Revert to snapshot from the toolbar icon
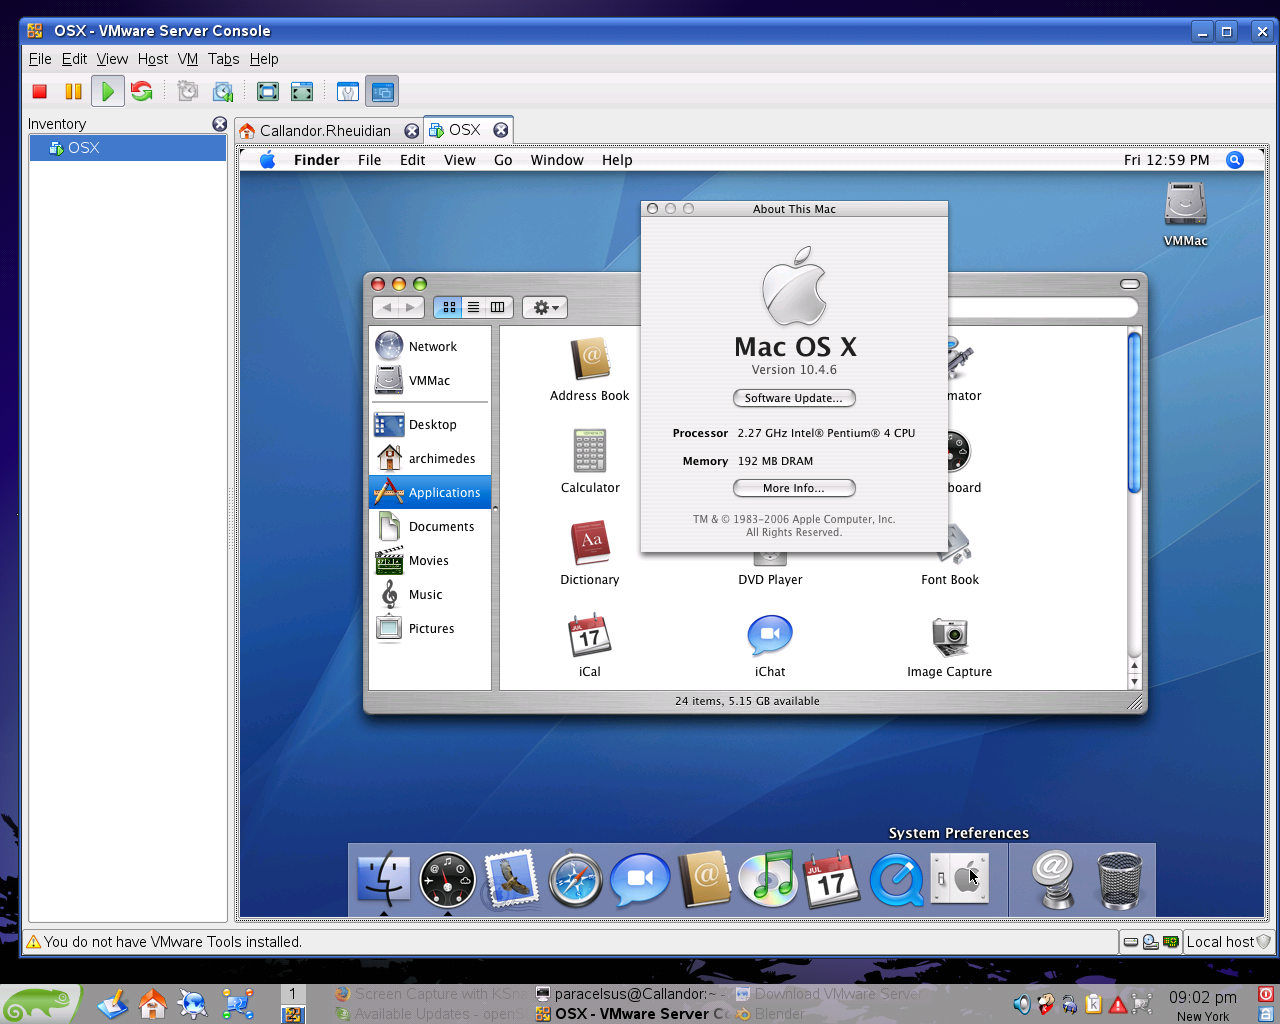1280x1024 pixels. pyautogui.click(x=223, y=92)
